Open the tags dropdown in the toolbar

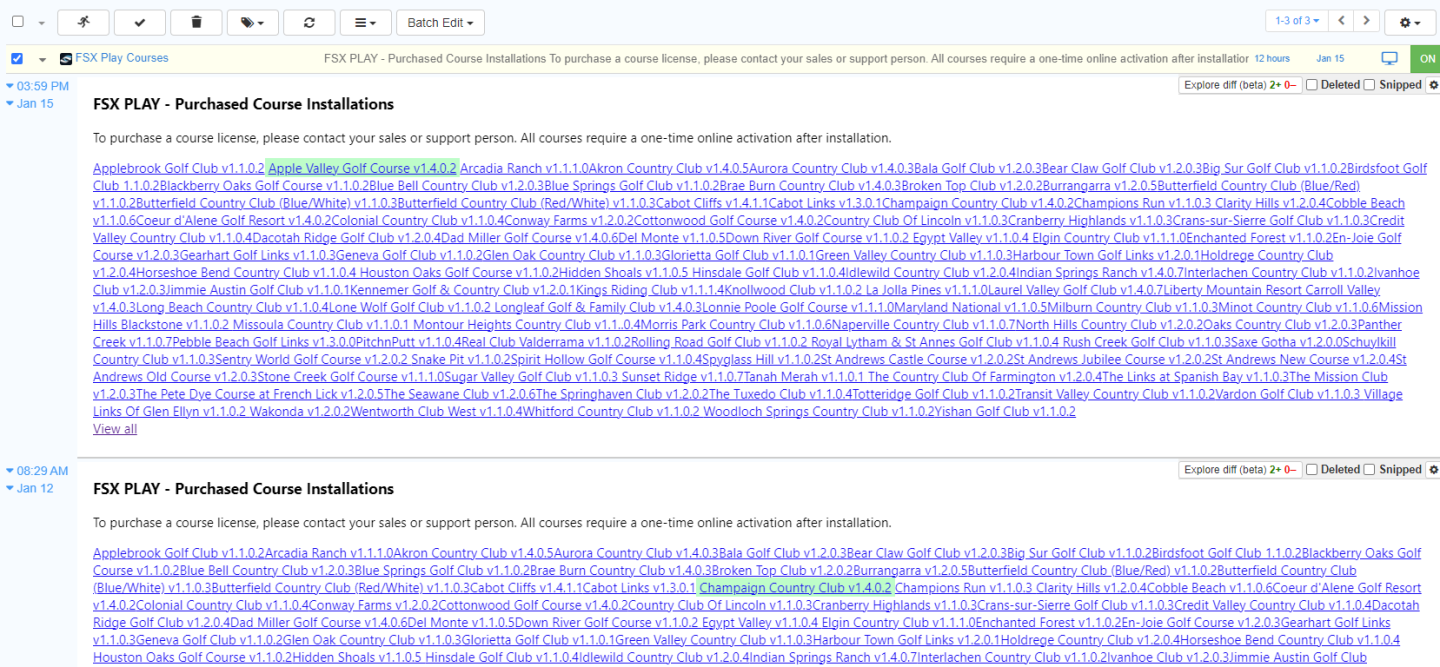point(253,22)
